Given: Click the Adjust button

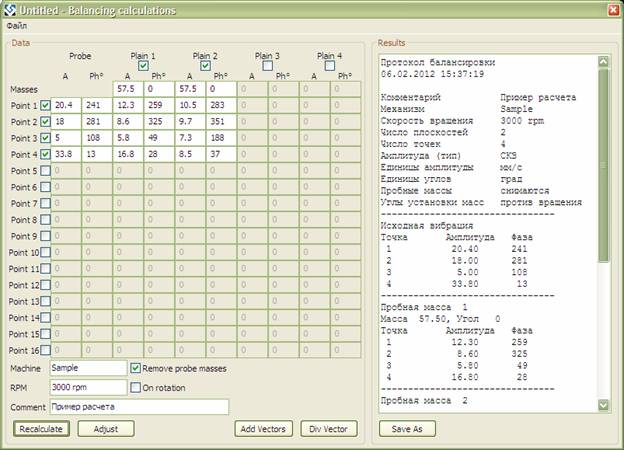Looking at the screenshot, I should coord(106,429).
